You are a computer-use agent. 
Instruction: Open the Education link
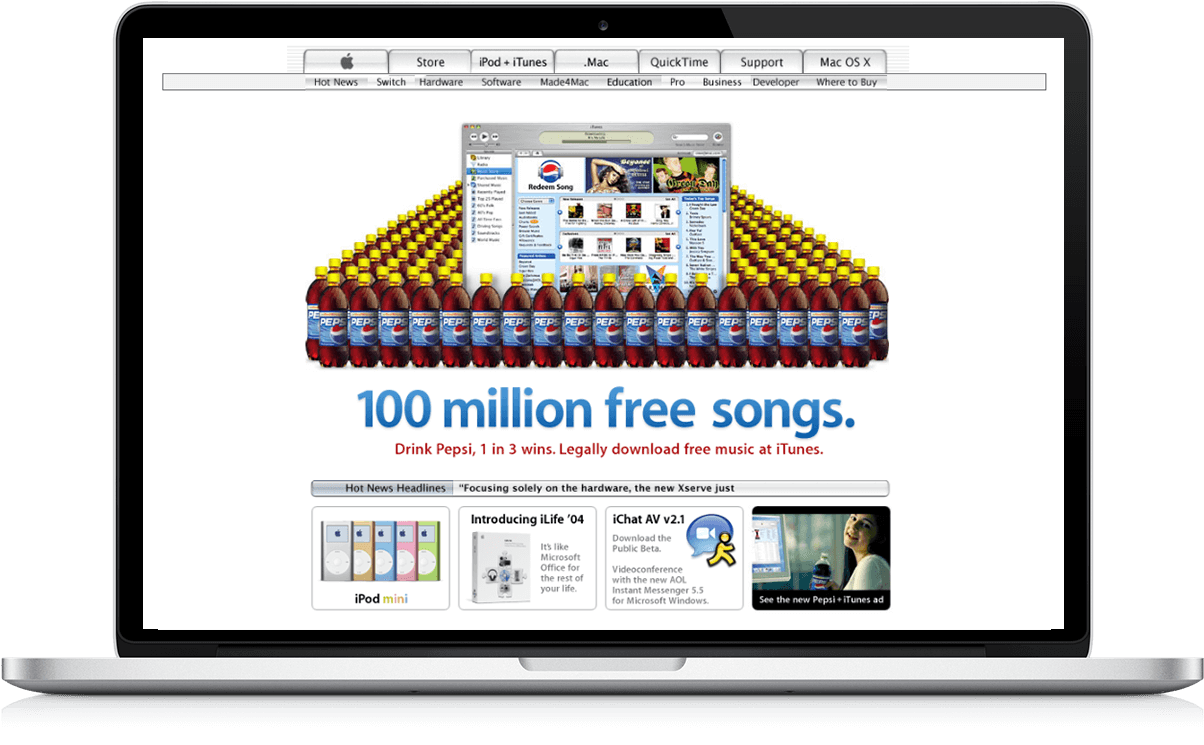point(629,82)
